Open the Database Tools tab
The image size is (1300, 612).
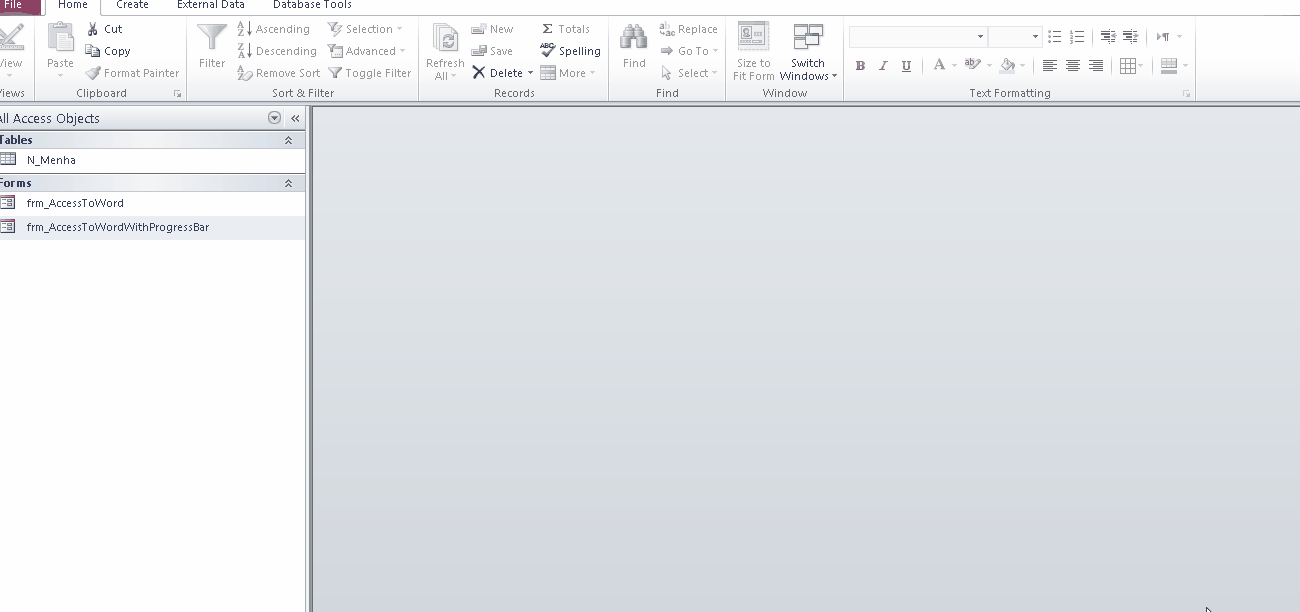[312, 5]
